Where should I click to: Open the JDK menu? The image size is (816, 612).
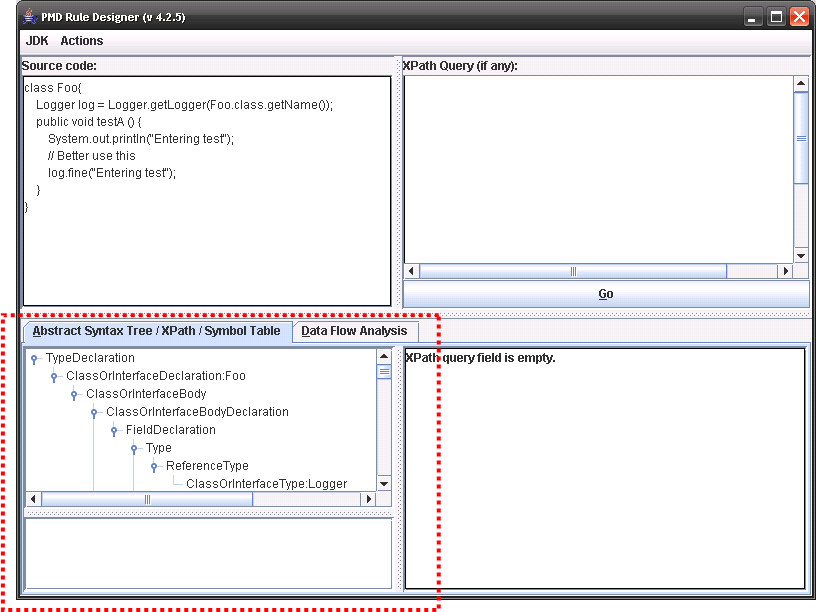pos(37,41)
